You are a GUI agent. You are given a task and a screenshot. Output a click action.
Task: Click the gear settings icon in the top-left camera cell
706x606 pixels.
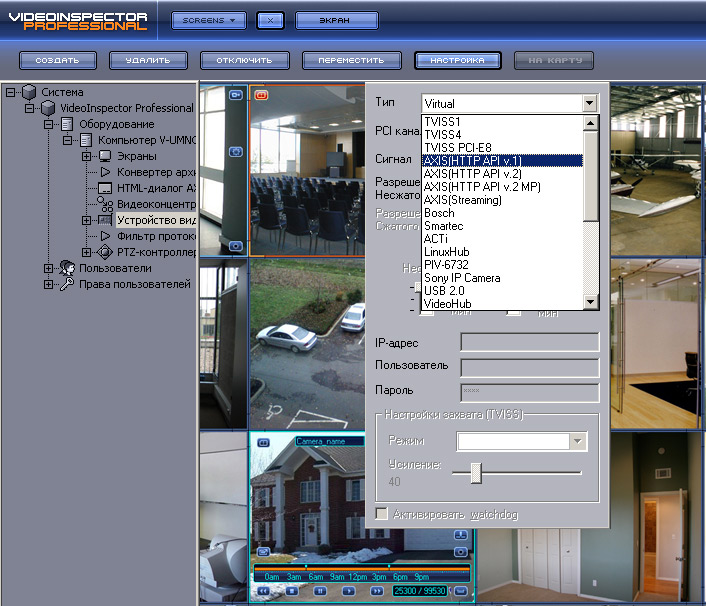point(236,152)
